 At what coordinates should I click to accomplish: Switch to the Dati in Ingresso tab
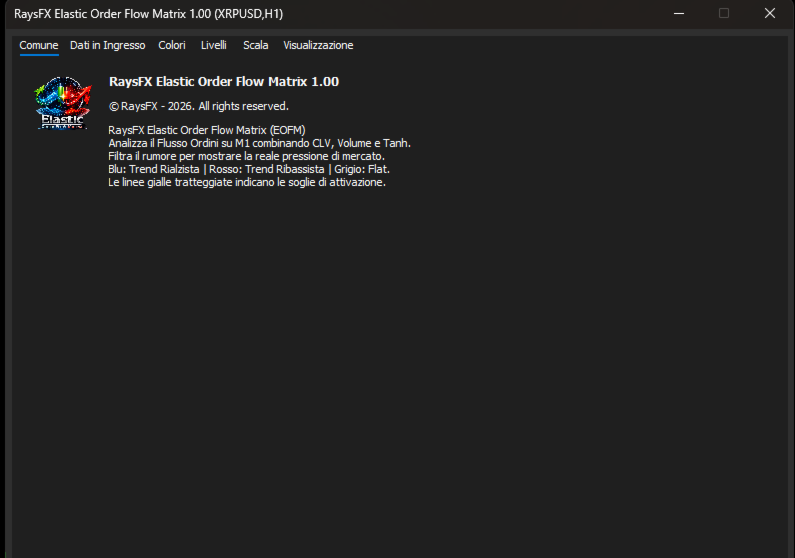[107, 45]
